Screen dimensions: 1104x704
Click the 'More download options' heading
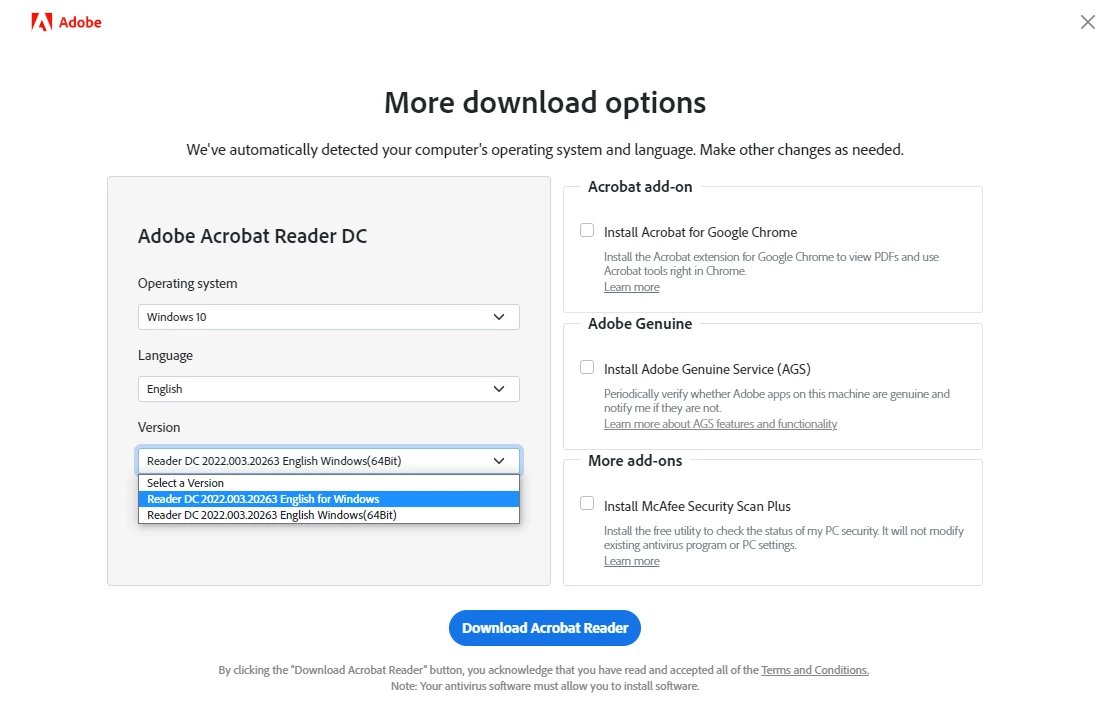pyautogui.click(x=545, y=103)
